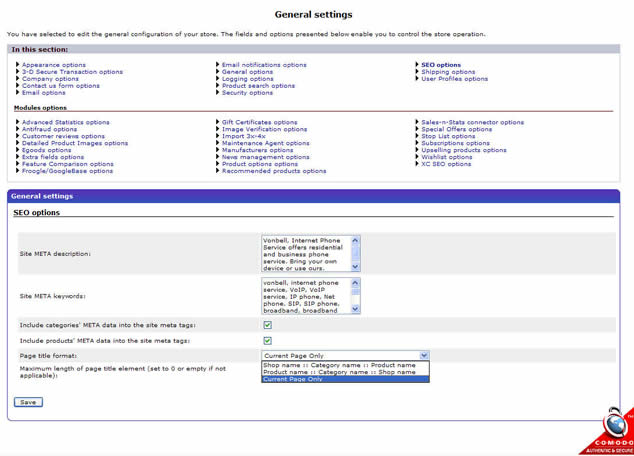
Task: Uncheck include categories' META data checkbox
Action: pyautogui.click(x=267, y=325)
